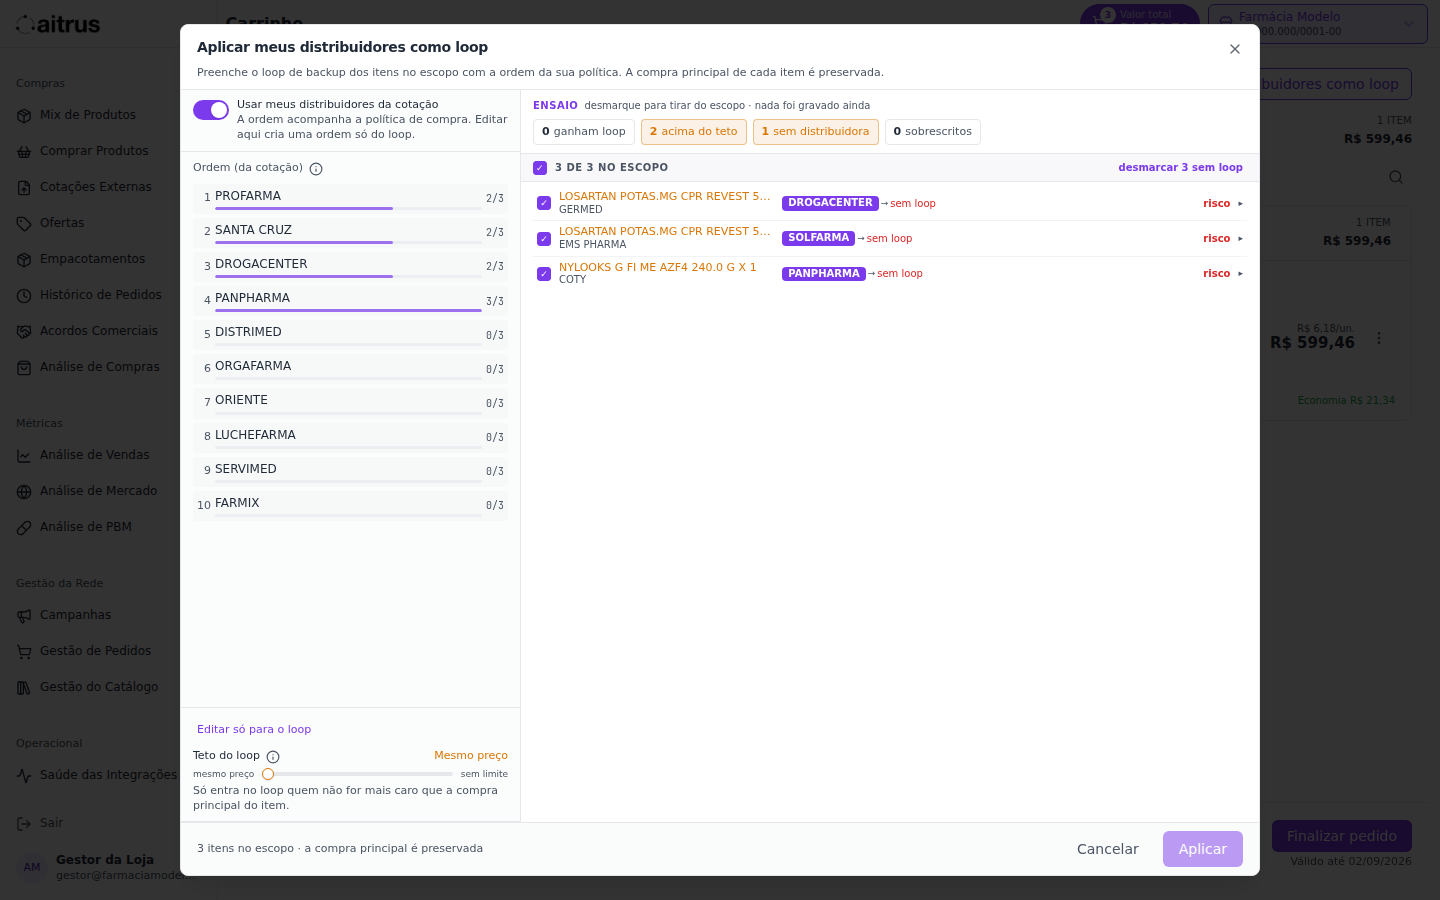Viewport: 1440px width, 900px height.
Task: Select the 0 ganham loop filter chip
Action: pyautogui.click(x=584, y=132)
